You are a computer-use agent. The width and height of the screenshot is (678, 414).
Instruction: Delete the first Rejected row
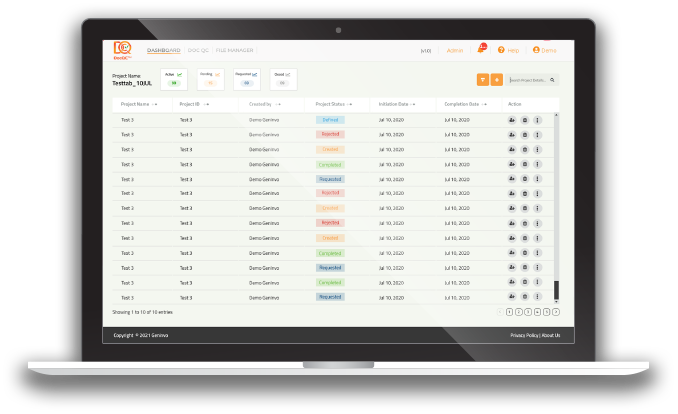tap(525, 135)
